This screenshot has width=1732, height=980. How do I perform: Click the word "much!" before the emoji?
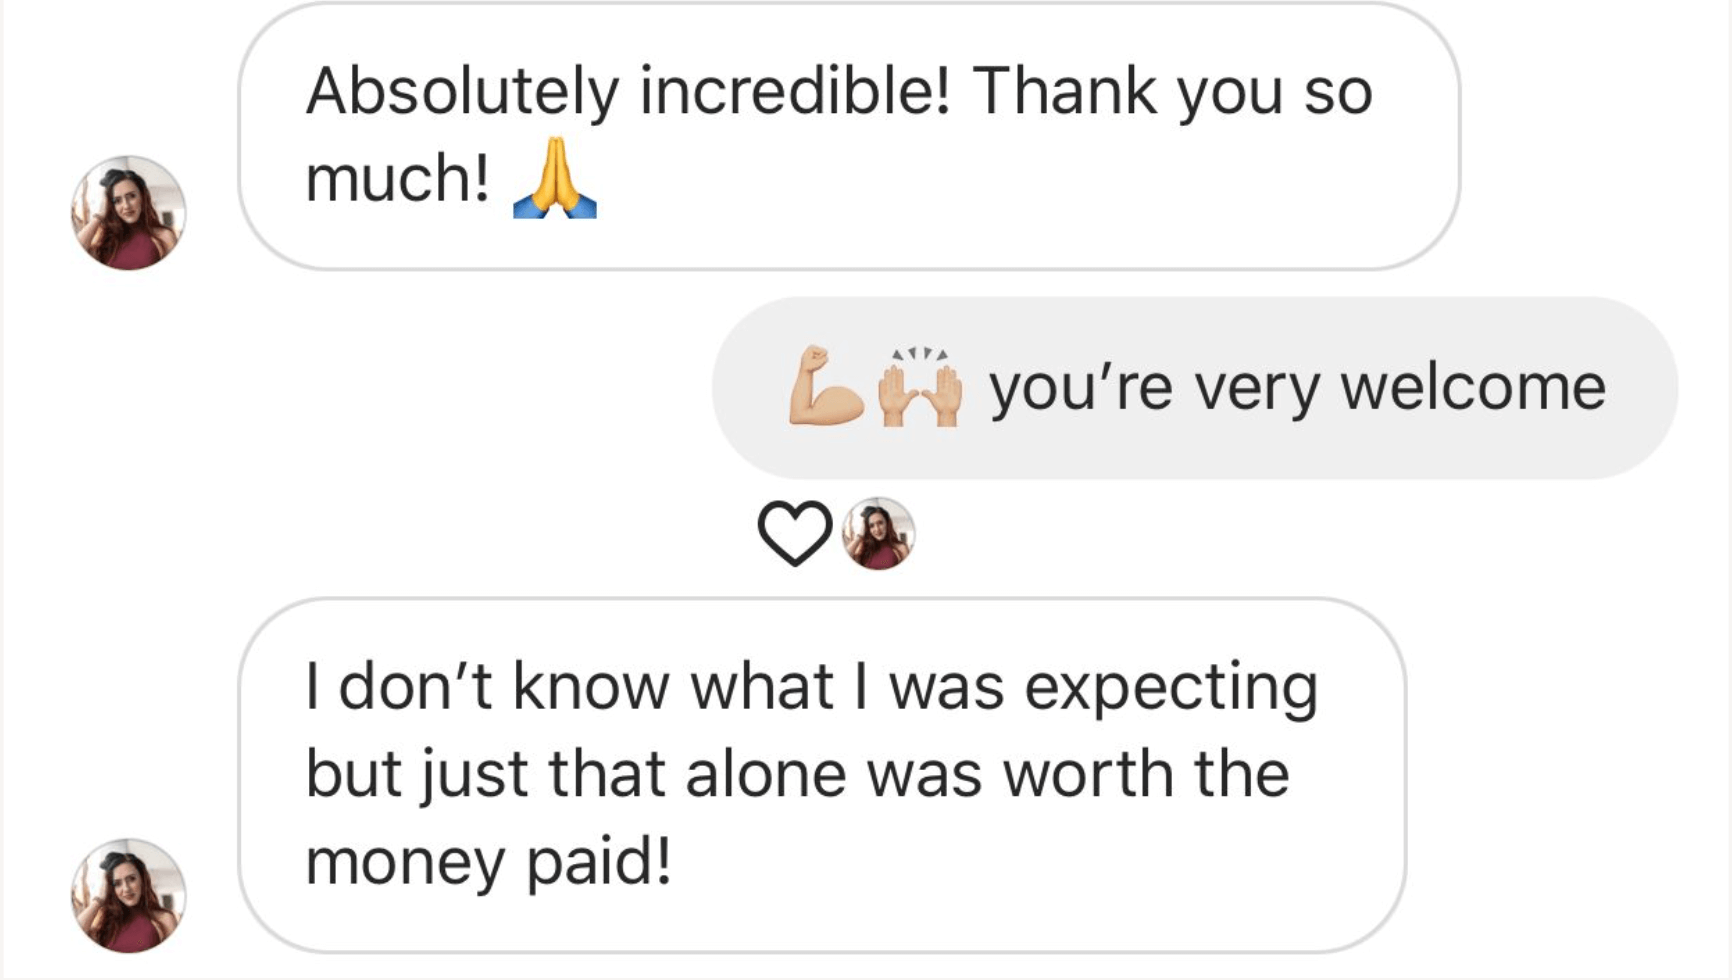pyautogui.click(x=397, y=179)
